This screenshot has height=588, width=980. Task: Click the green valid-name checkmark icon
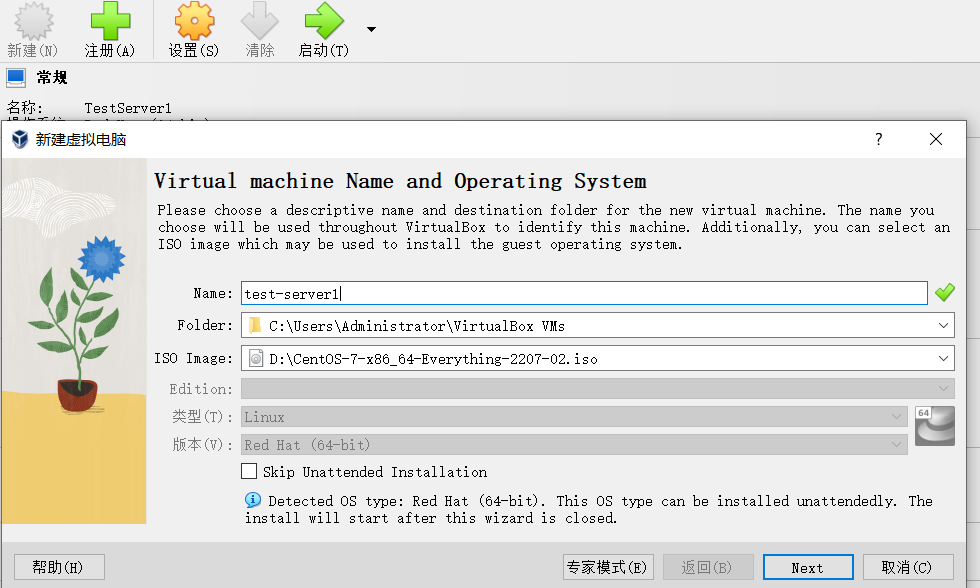(944, 292)
